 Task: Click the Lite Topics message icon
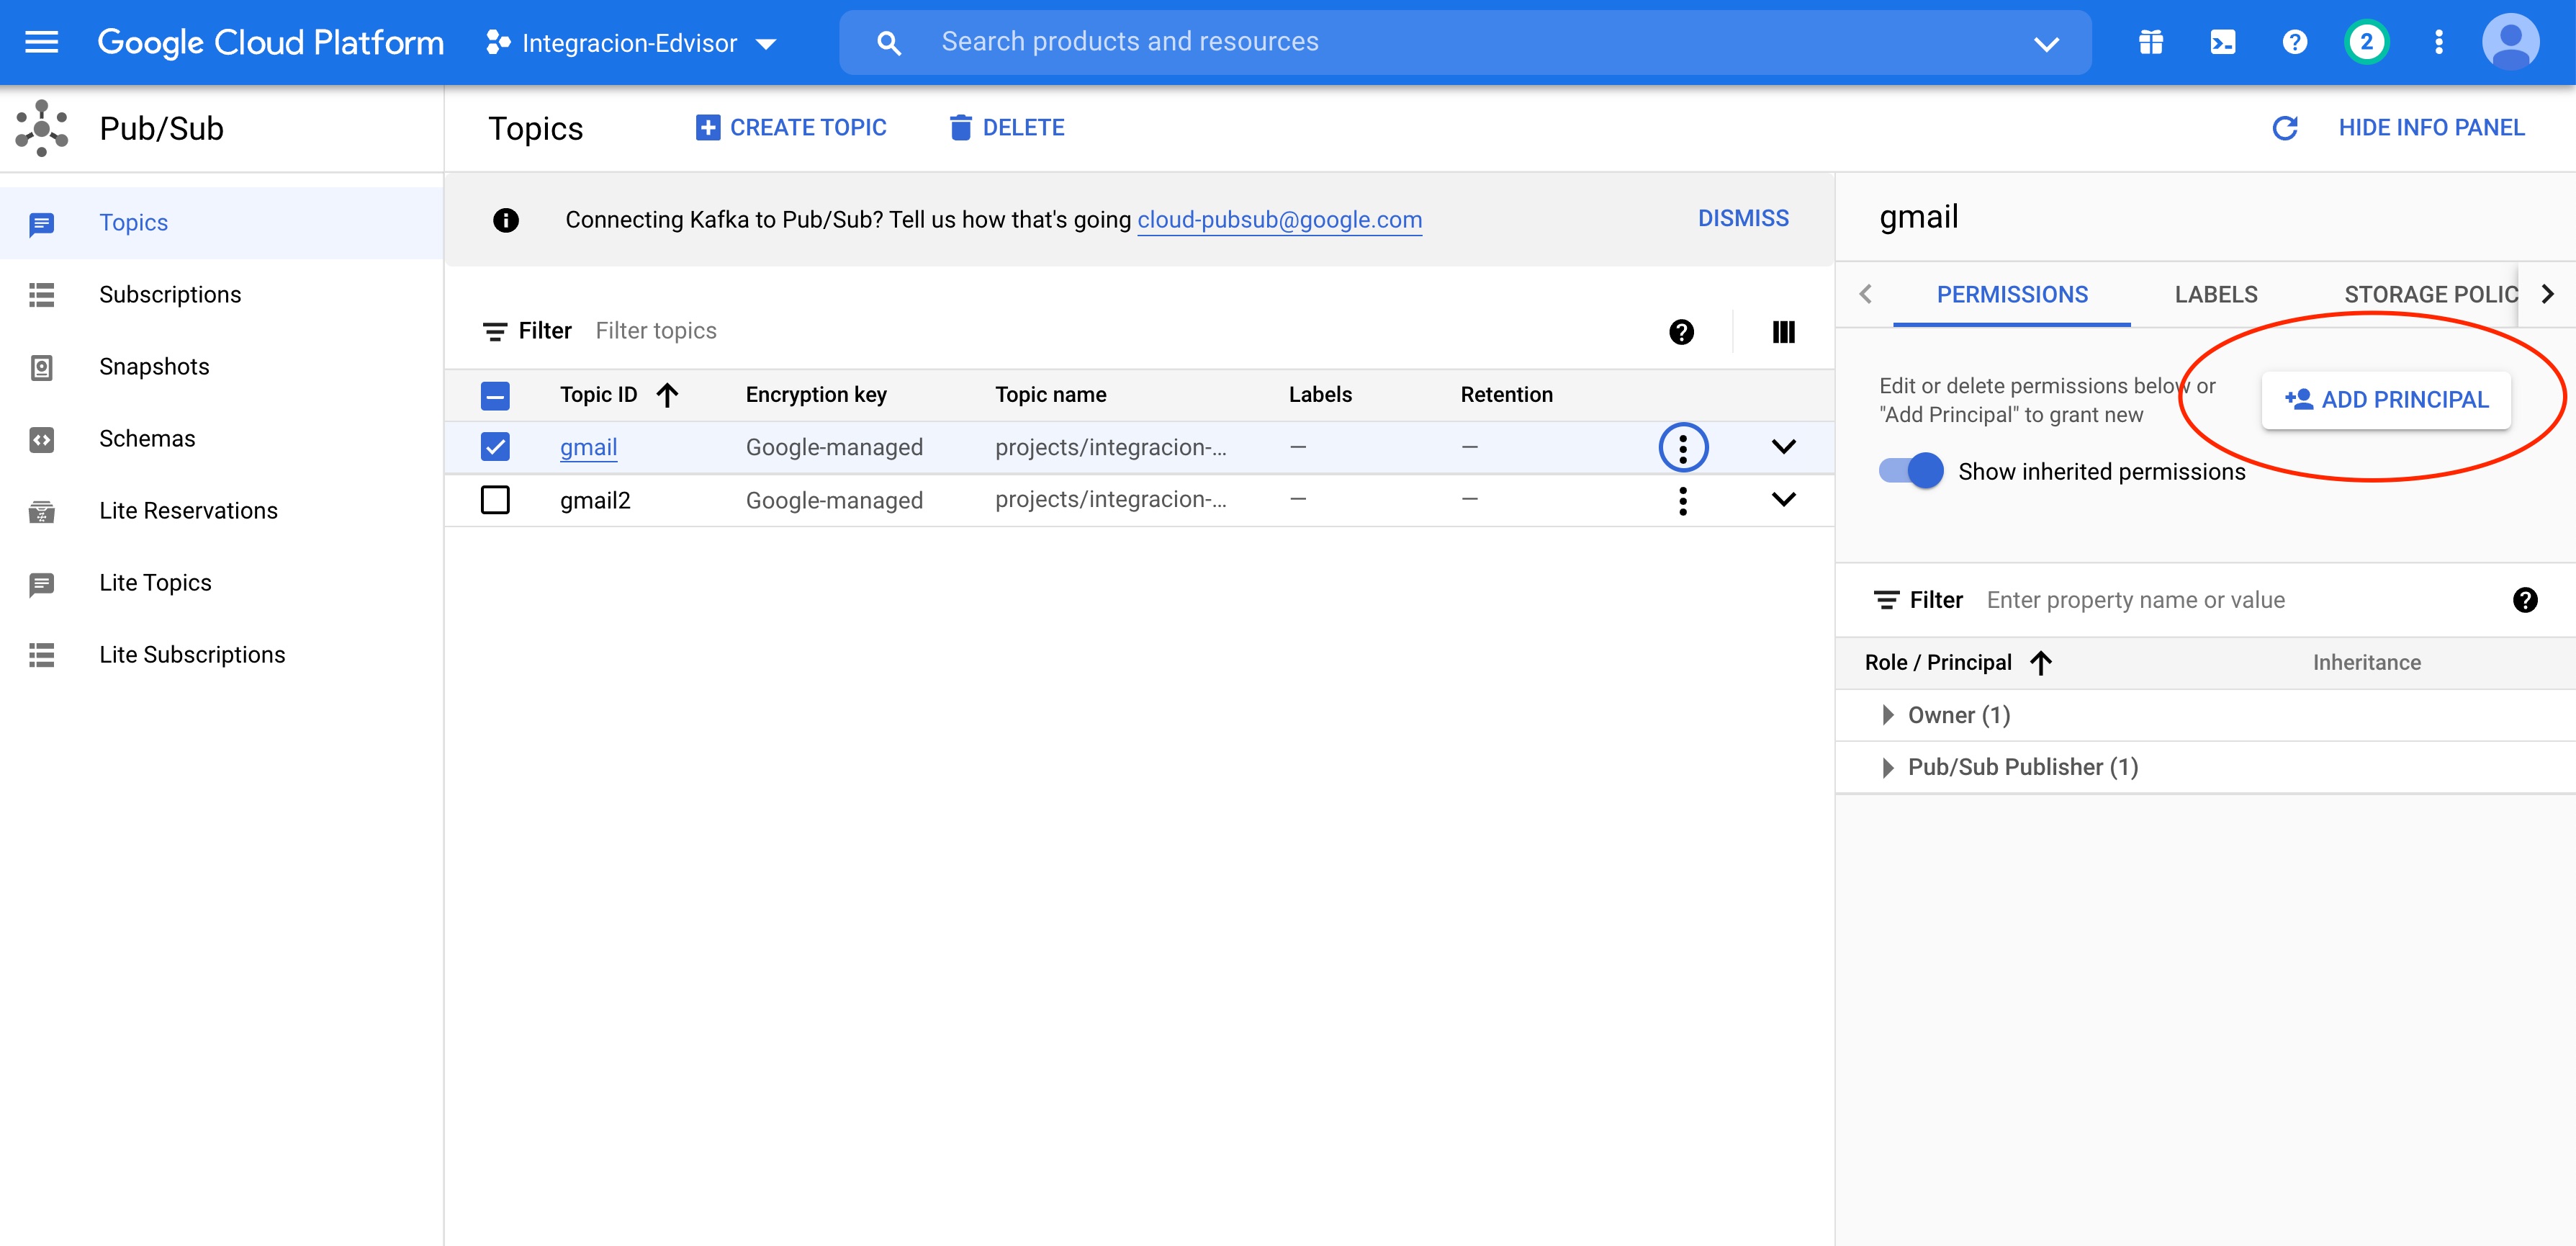[41, 584]
